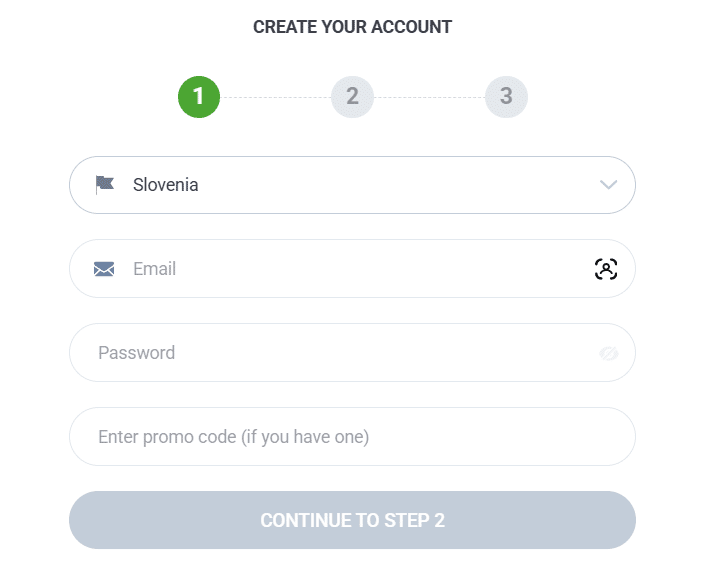Open the Slovenia country selector
Image resolution: width=713 pixels, height=575 pixels.
tap(352, 185)
